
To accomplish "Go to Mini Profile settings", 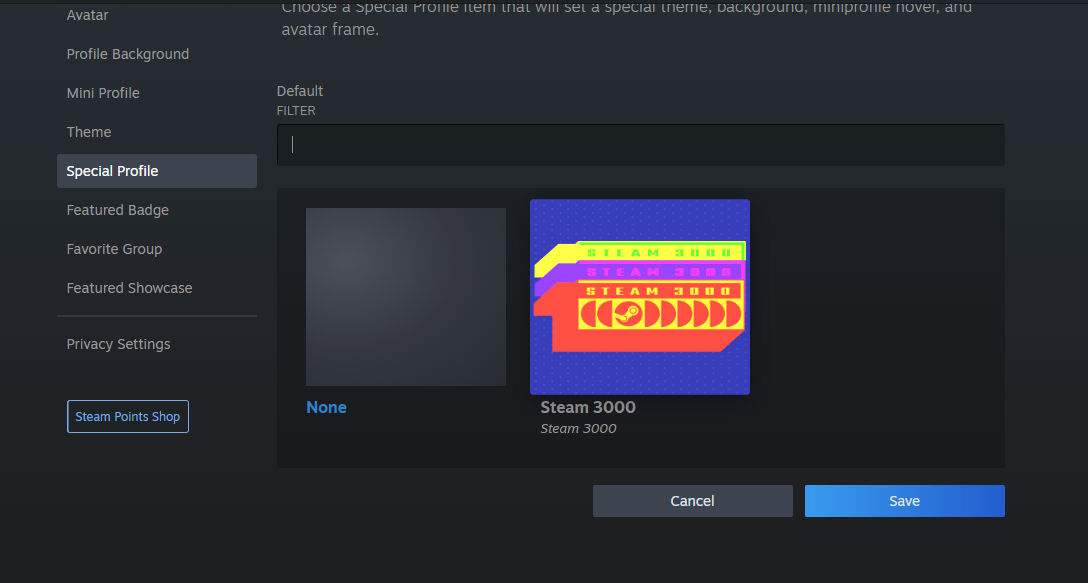I will [x=103, y=93].
